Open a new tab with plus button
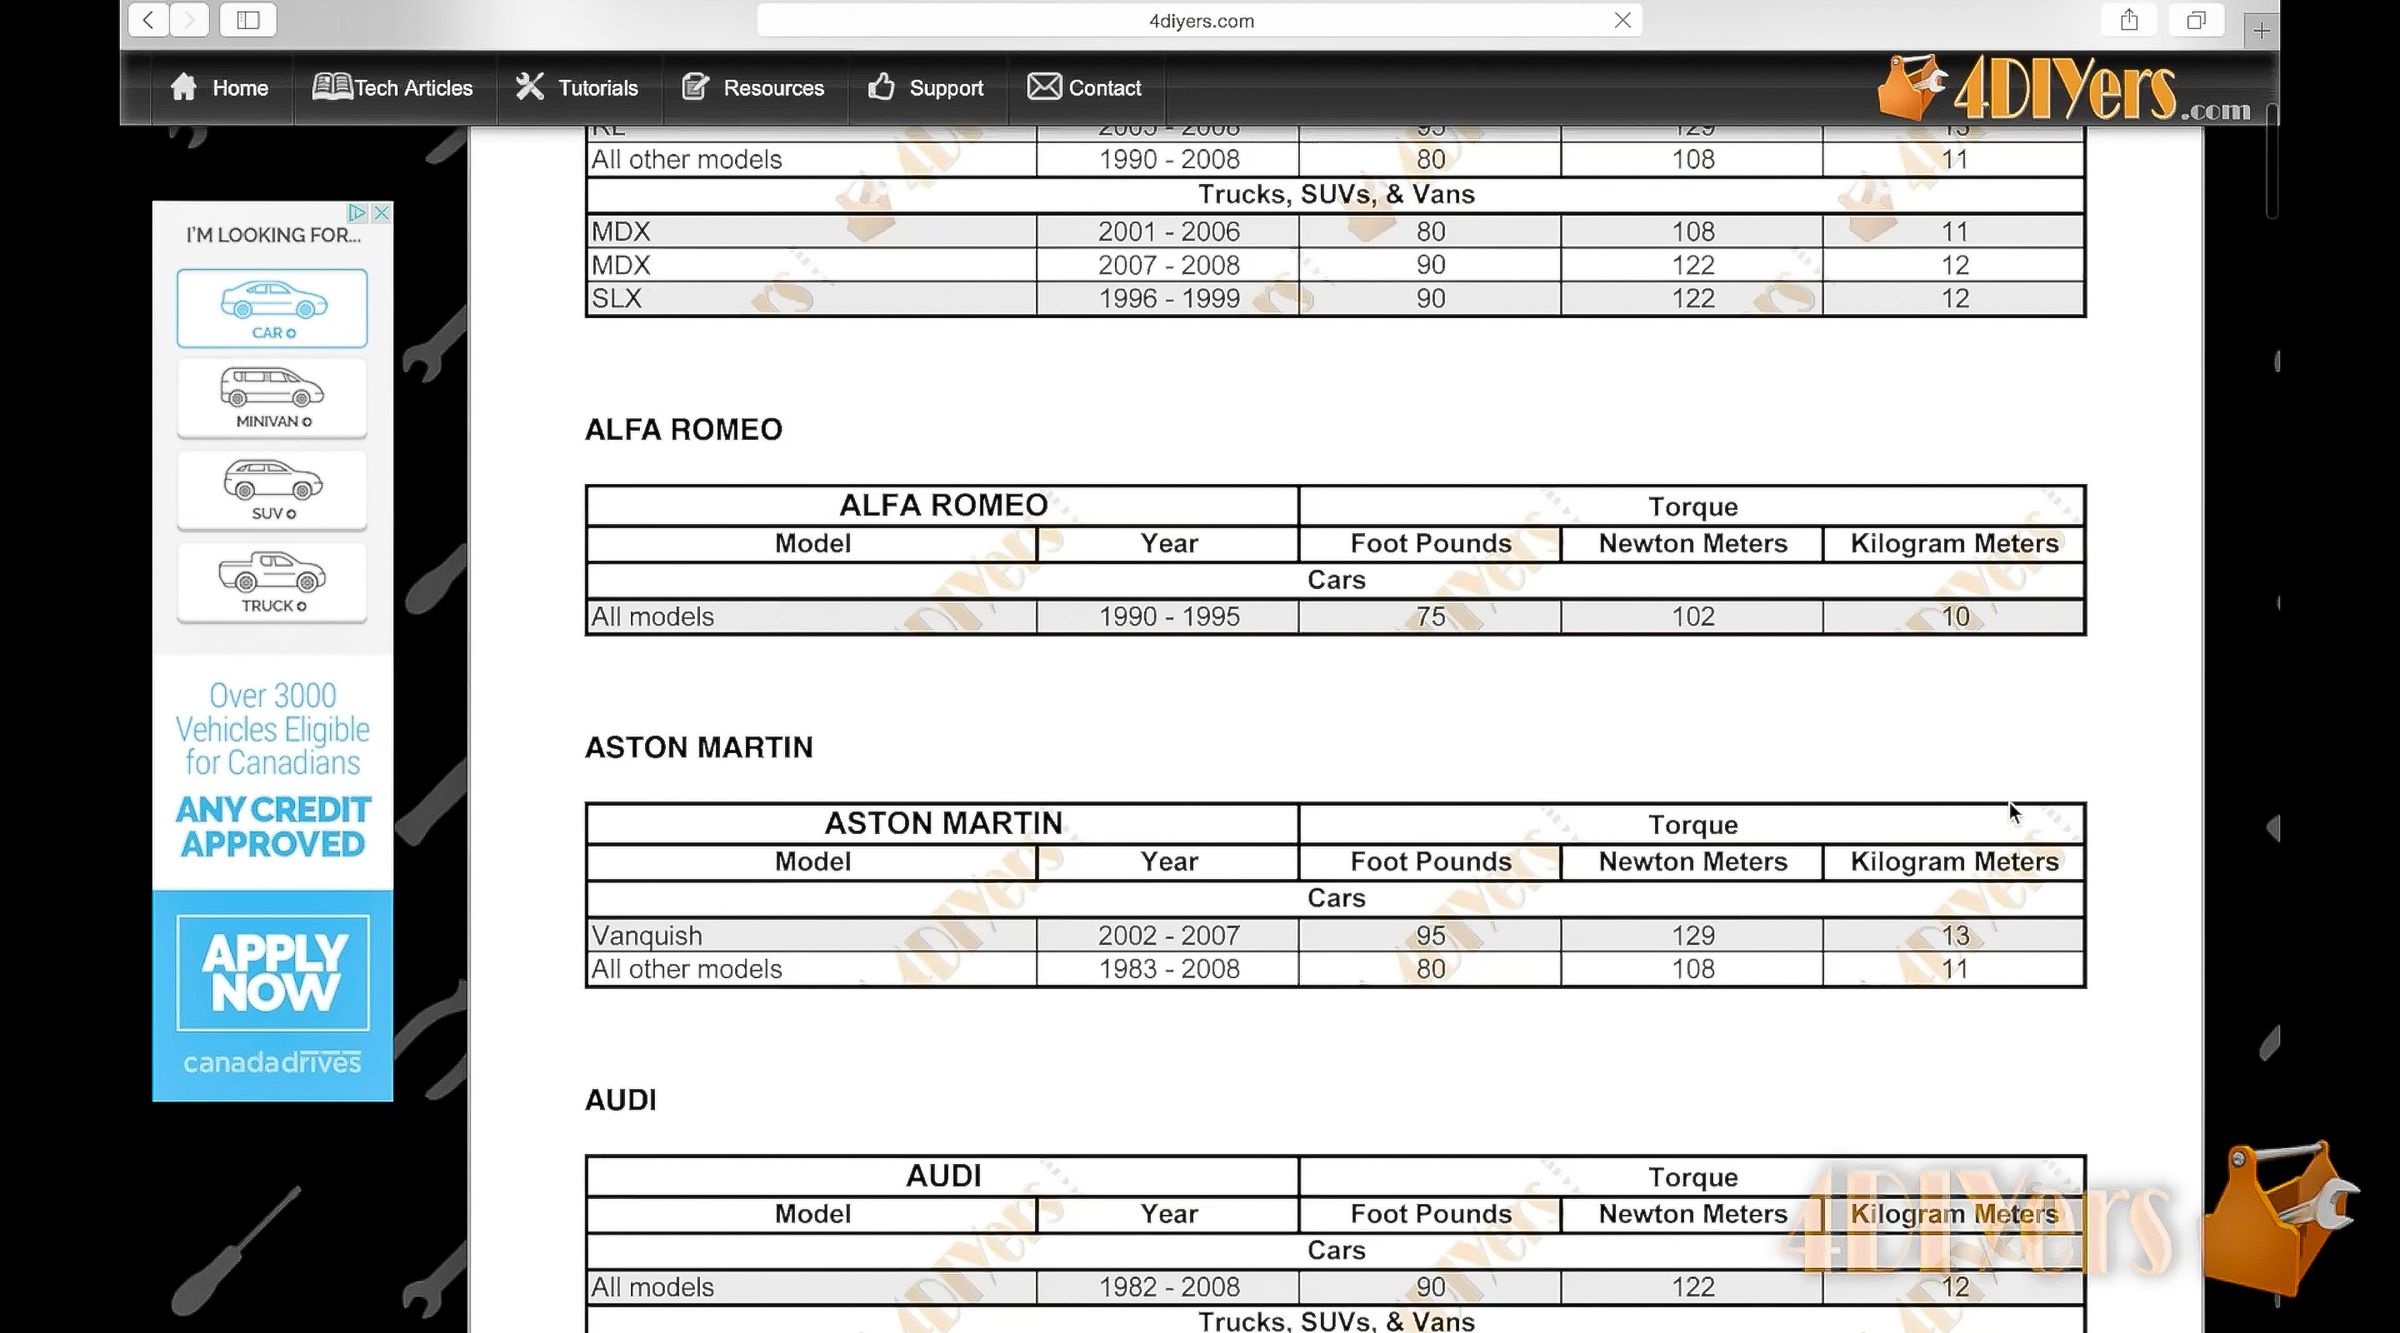This screenshot has height=1333, width=2400. pyautogui.click(x=2261, y=30)
